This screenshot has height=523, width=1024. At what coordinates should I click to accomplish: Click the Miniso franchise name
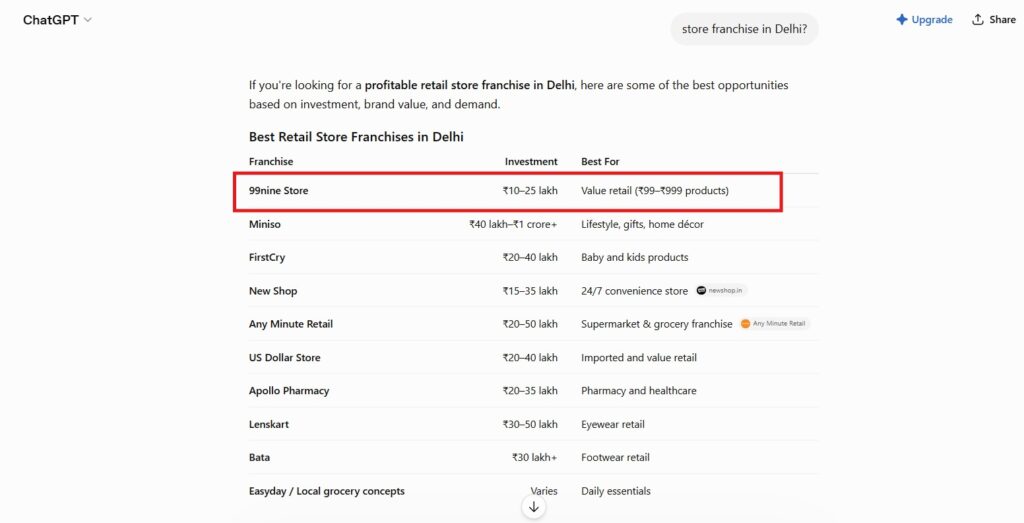pyautogui.click(x=264, y=224)
